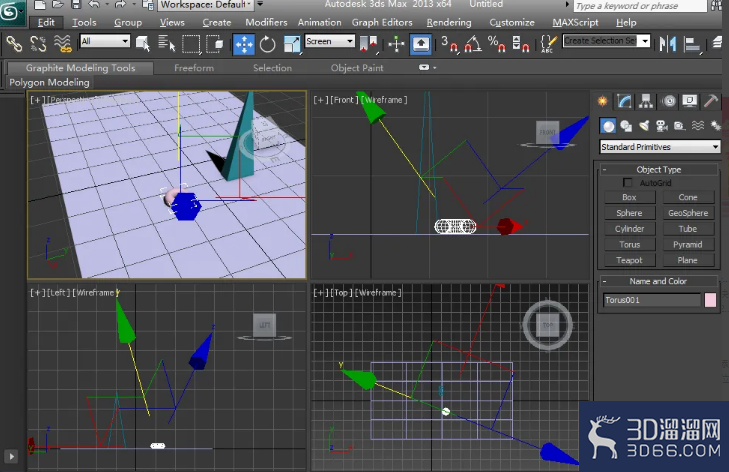Open the Tools menu
The image size is (729, 472).
coord(84,22)
